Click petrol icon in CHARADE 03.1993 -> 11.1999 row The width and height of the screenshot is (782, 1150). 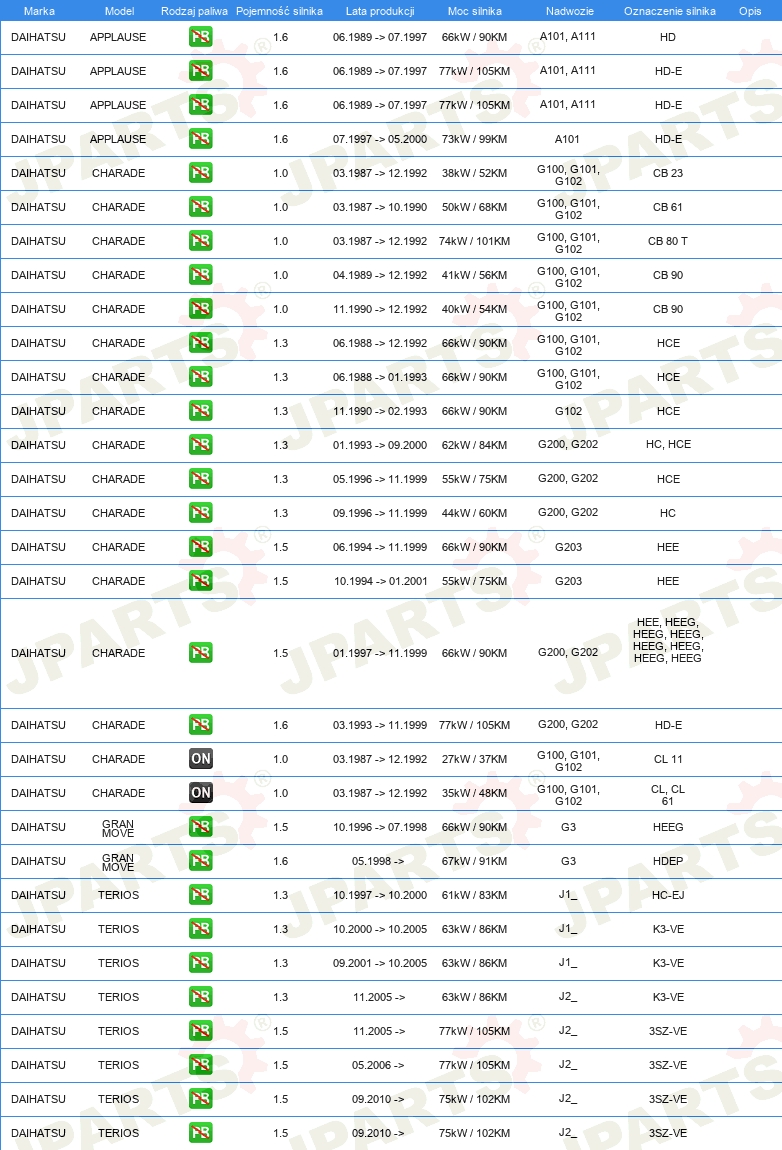(x=200, y=725)
